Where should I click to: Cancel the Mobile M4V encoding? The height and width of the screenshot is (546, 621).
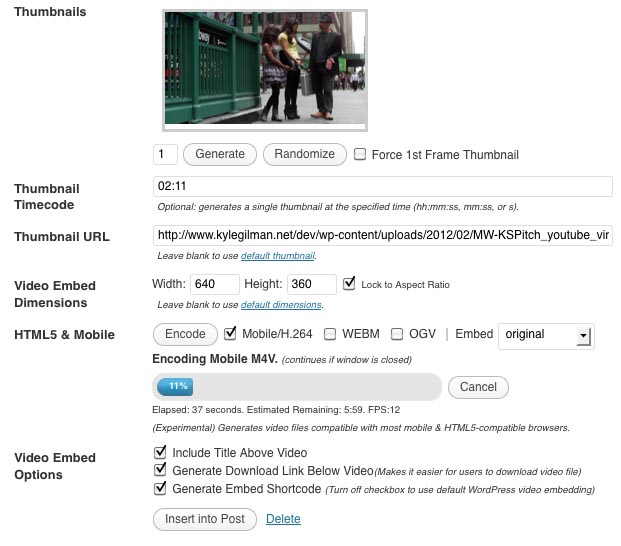coord(478,387)
